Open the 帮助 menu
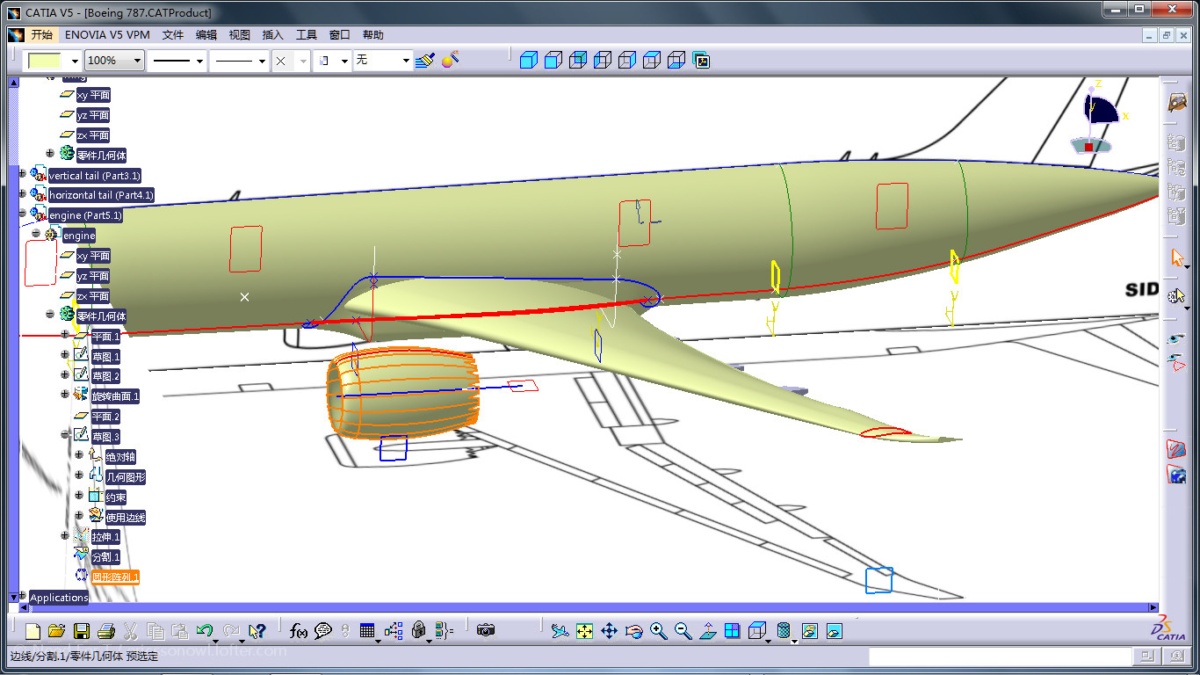Image resolution: width=1200 pixels, height=675 pixels. pos(373,35)
